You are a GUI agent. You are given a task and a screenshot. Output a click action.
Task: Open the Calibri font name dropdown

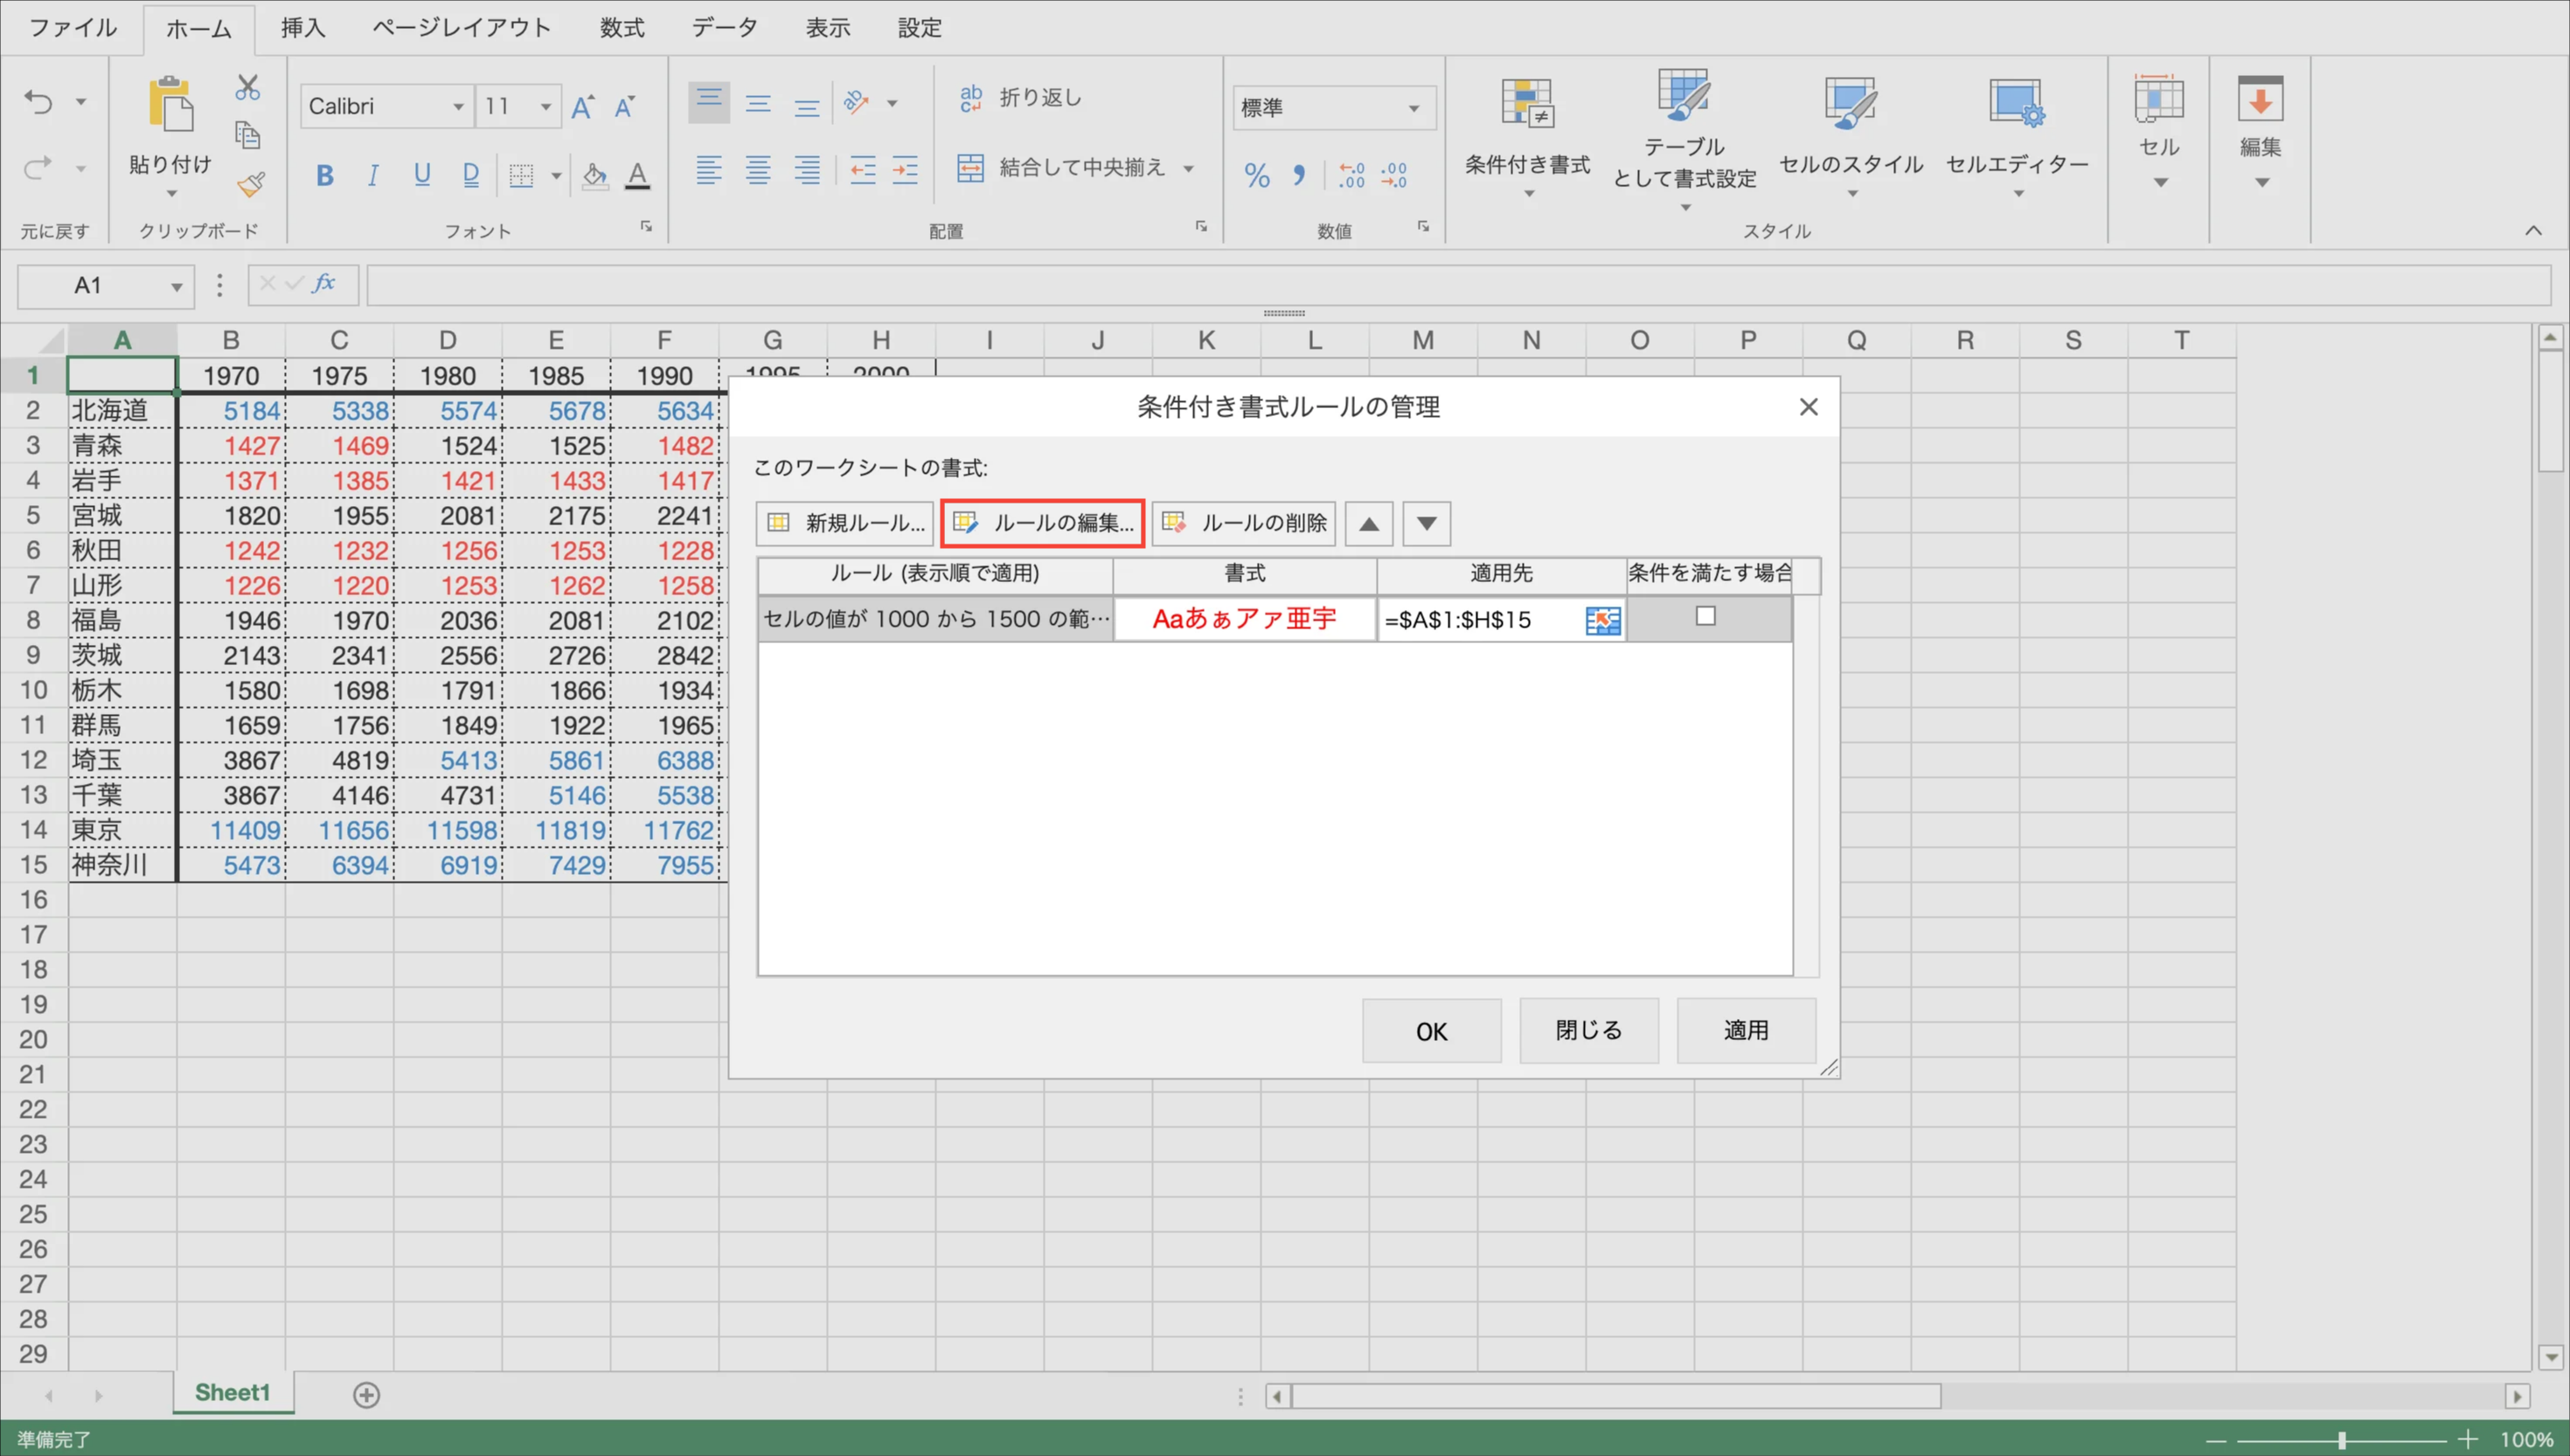(457, 107)
